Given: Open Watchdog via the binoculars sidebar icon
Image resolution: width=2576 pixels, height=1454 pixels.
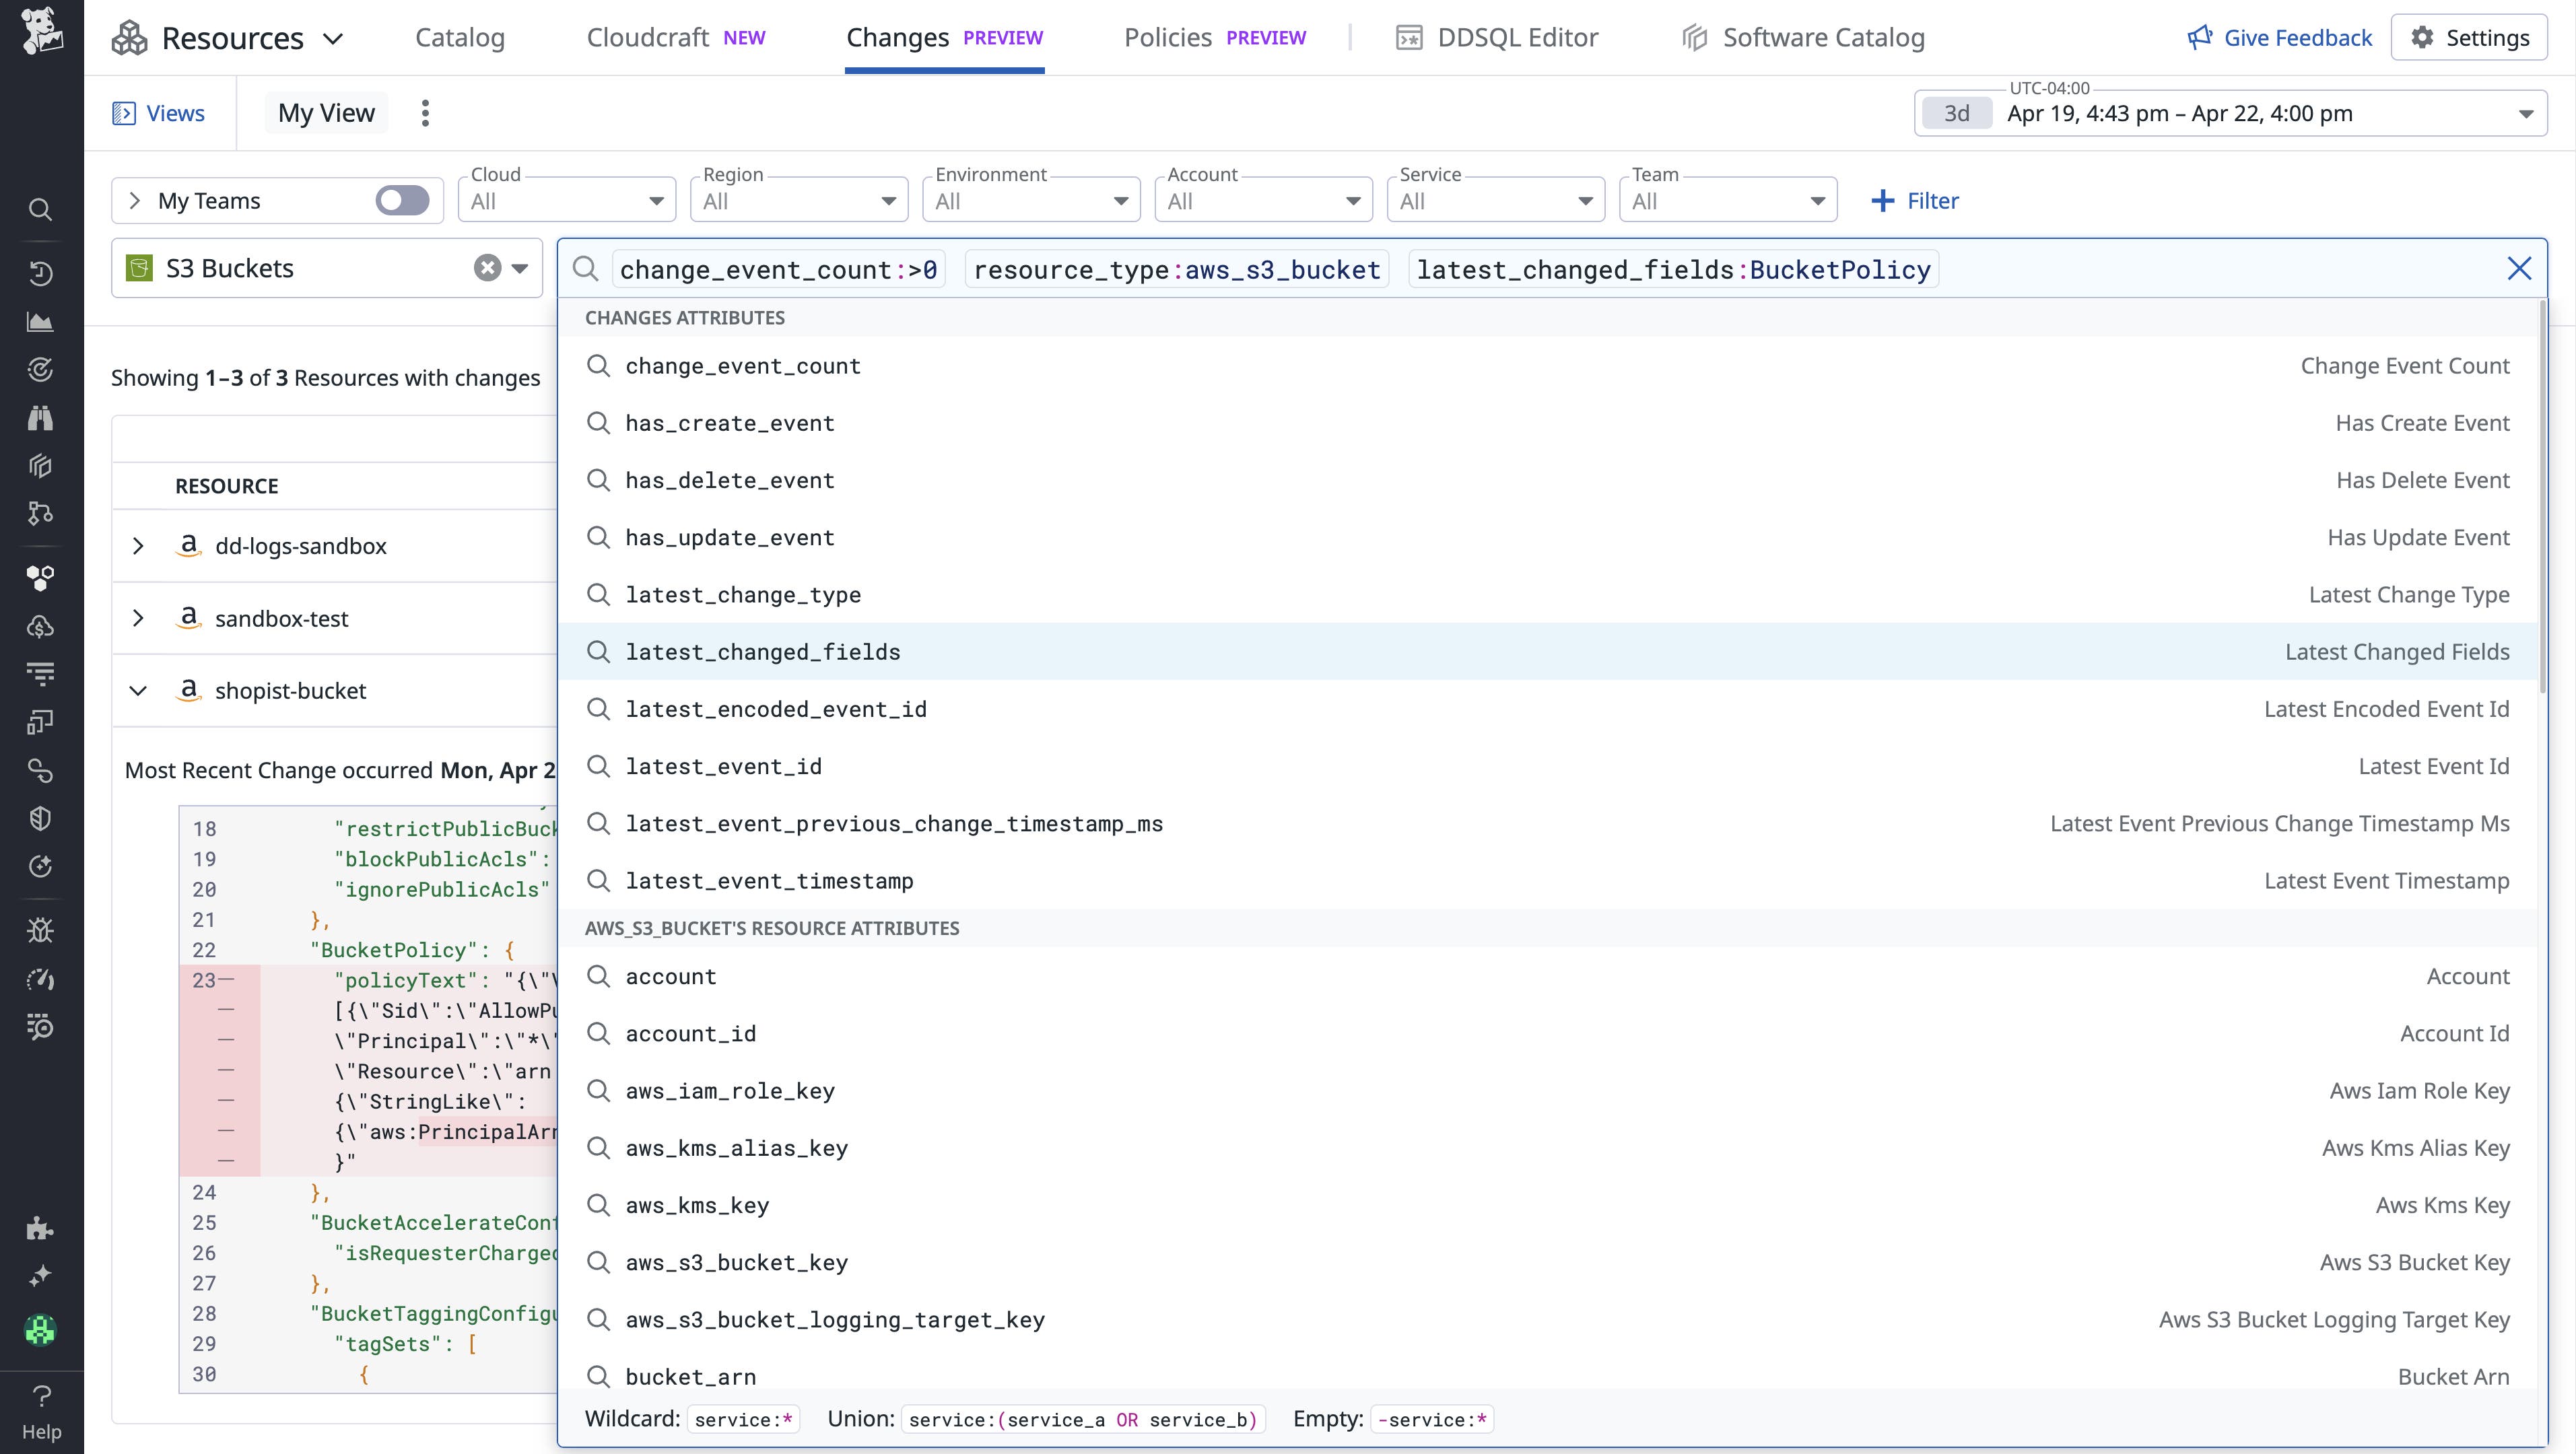Looking at the screenshot, I should (40, 417).
